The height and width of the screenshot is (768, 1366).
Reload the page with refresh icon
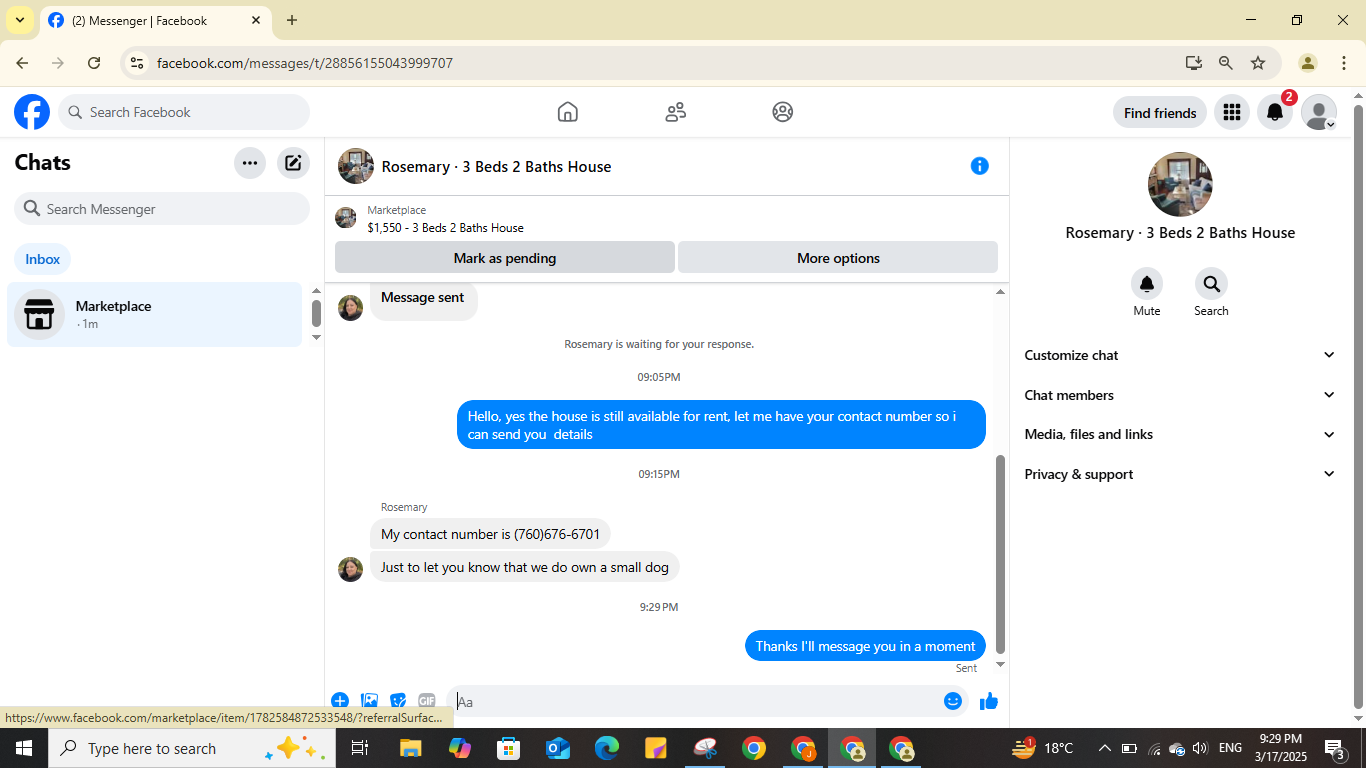coord(94,63)
